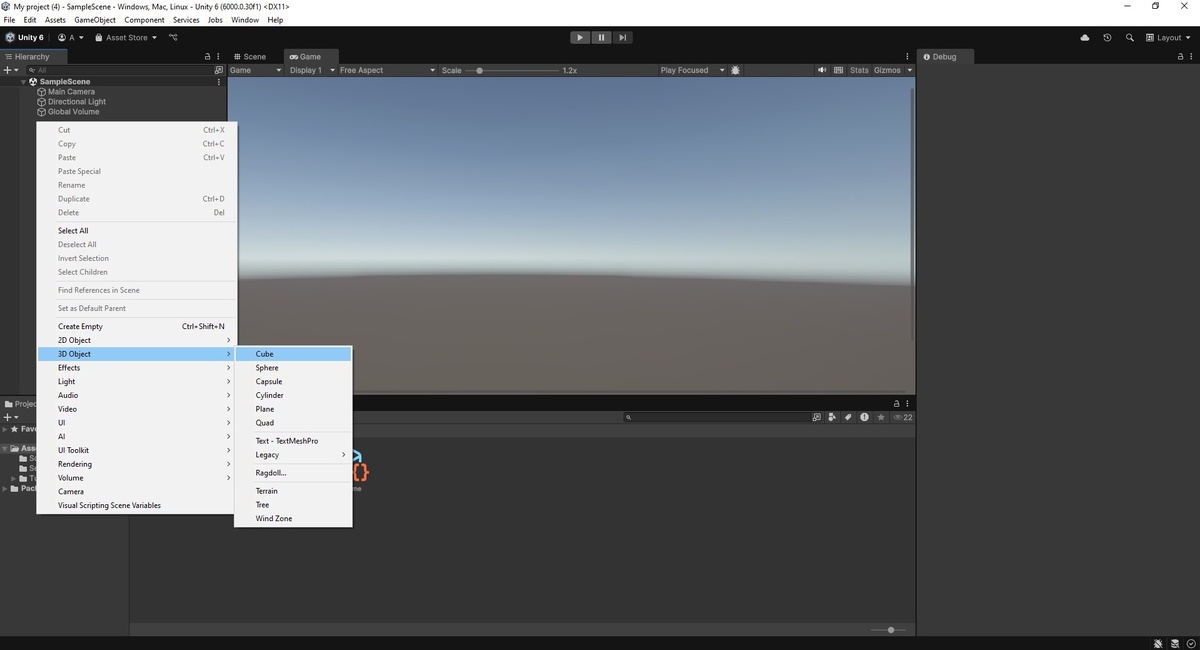This screenshot has width=1200, height=650.
Task: Click the Play button
Action: pos(580,37)
